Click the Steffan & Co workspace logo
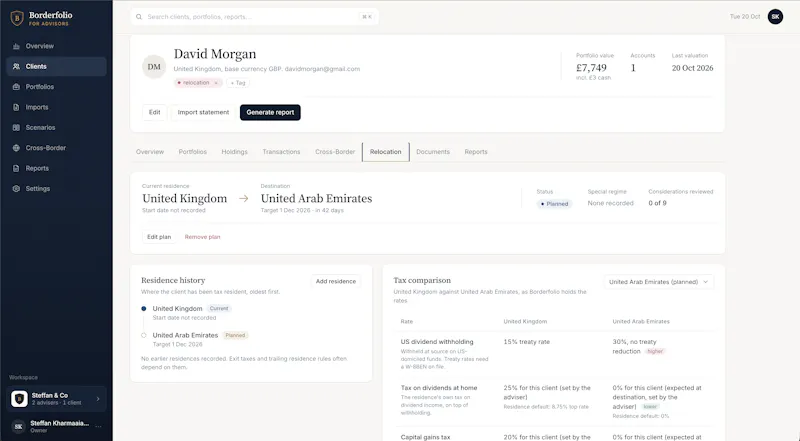Viewport: 800px width, 441px height. tap(19, 399)
